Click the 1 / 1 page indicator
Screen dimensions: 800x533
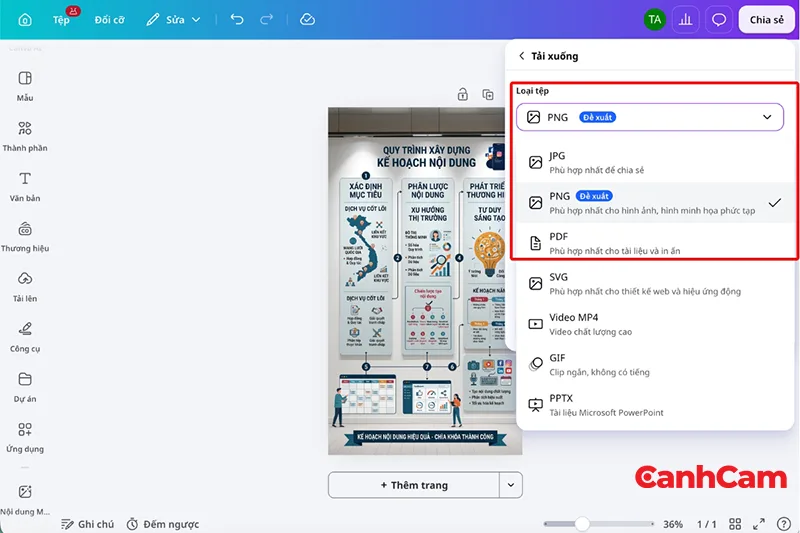click(707, 524)
